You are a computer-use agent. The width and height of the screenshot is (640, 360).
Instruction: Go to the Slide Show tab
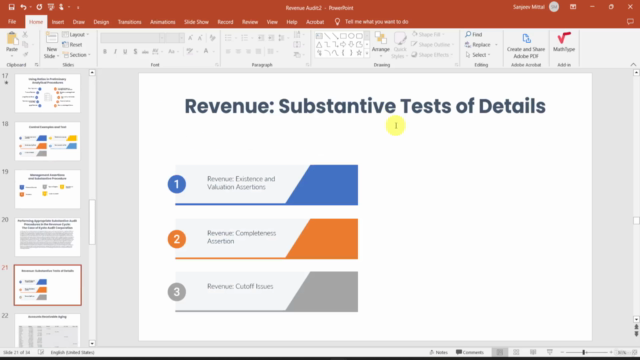[196, 22]
